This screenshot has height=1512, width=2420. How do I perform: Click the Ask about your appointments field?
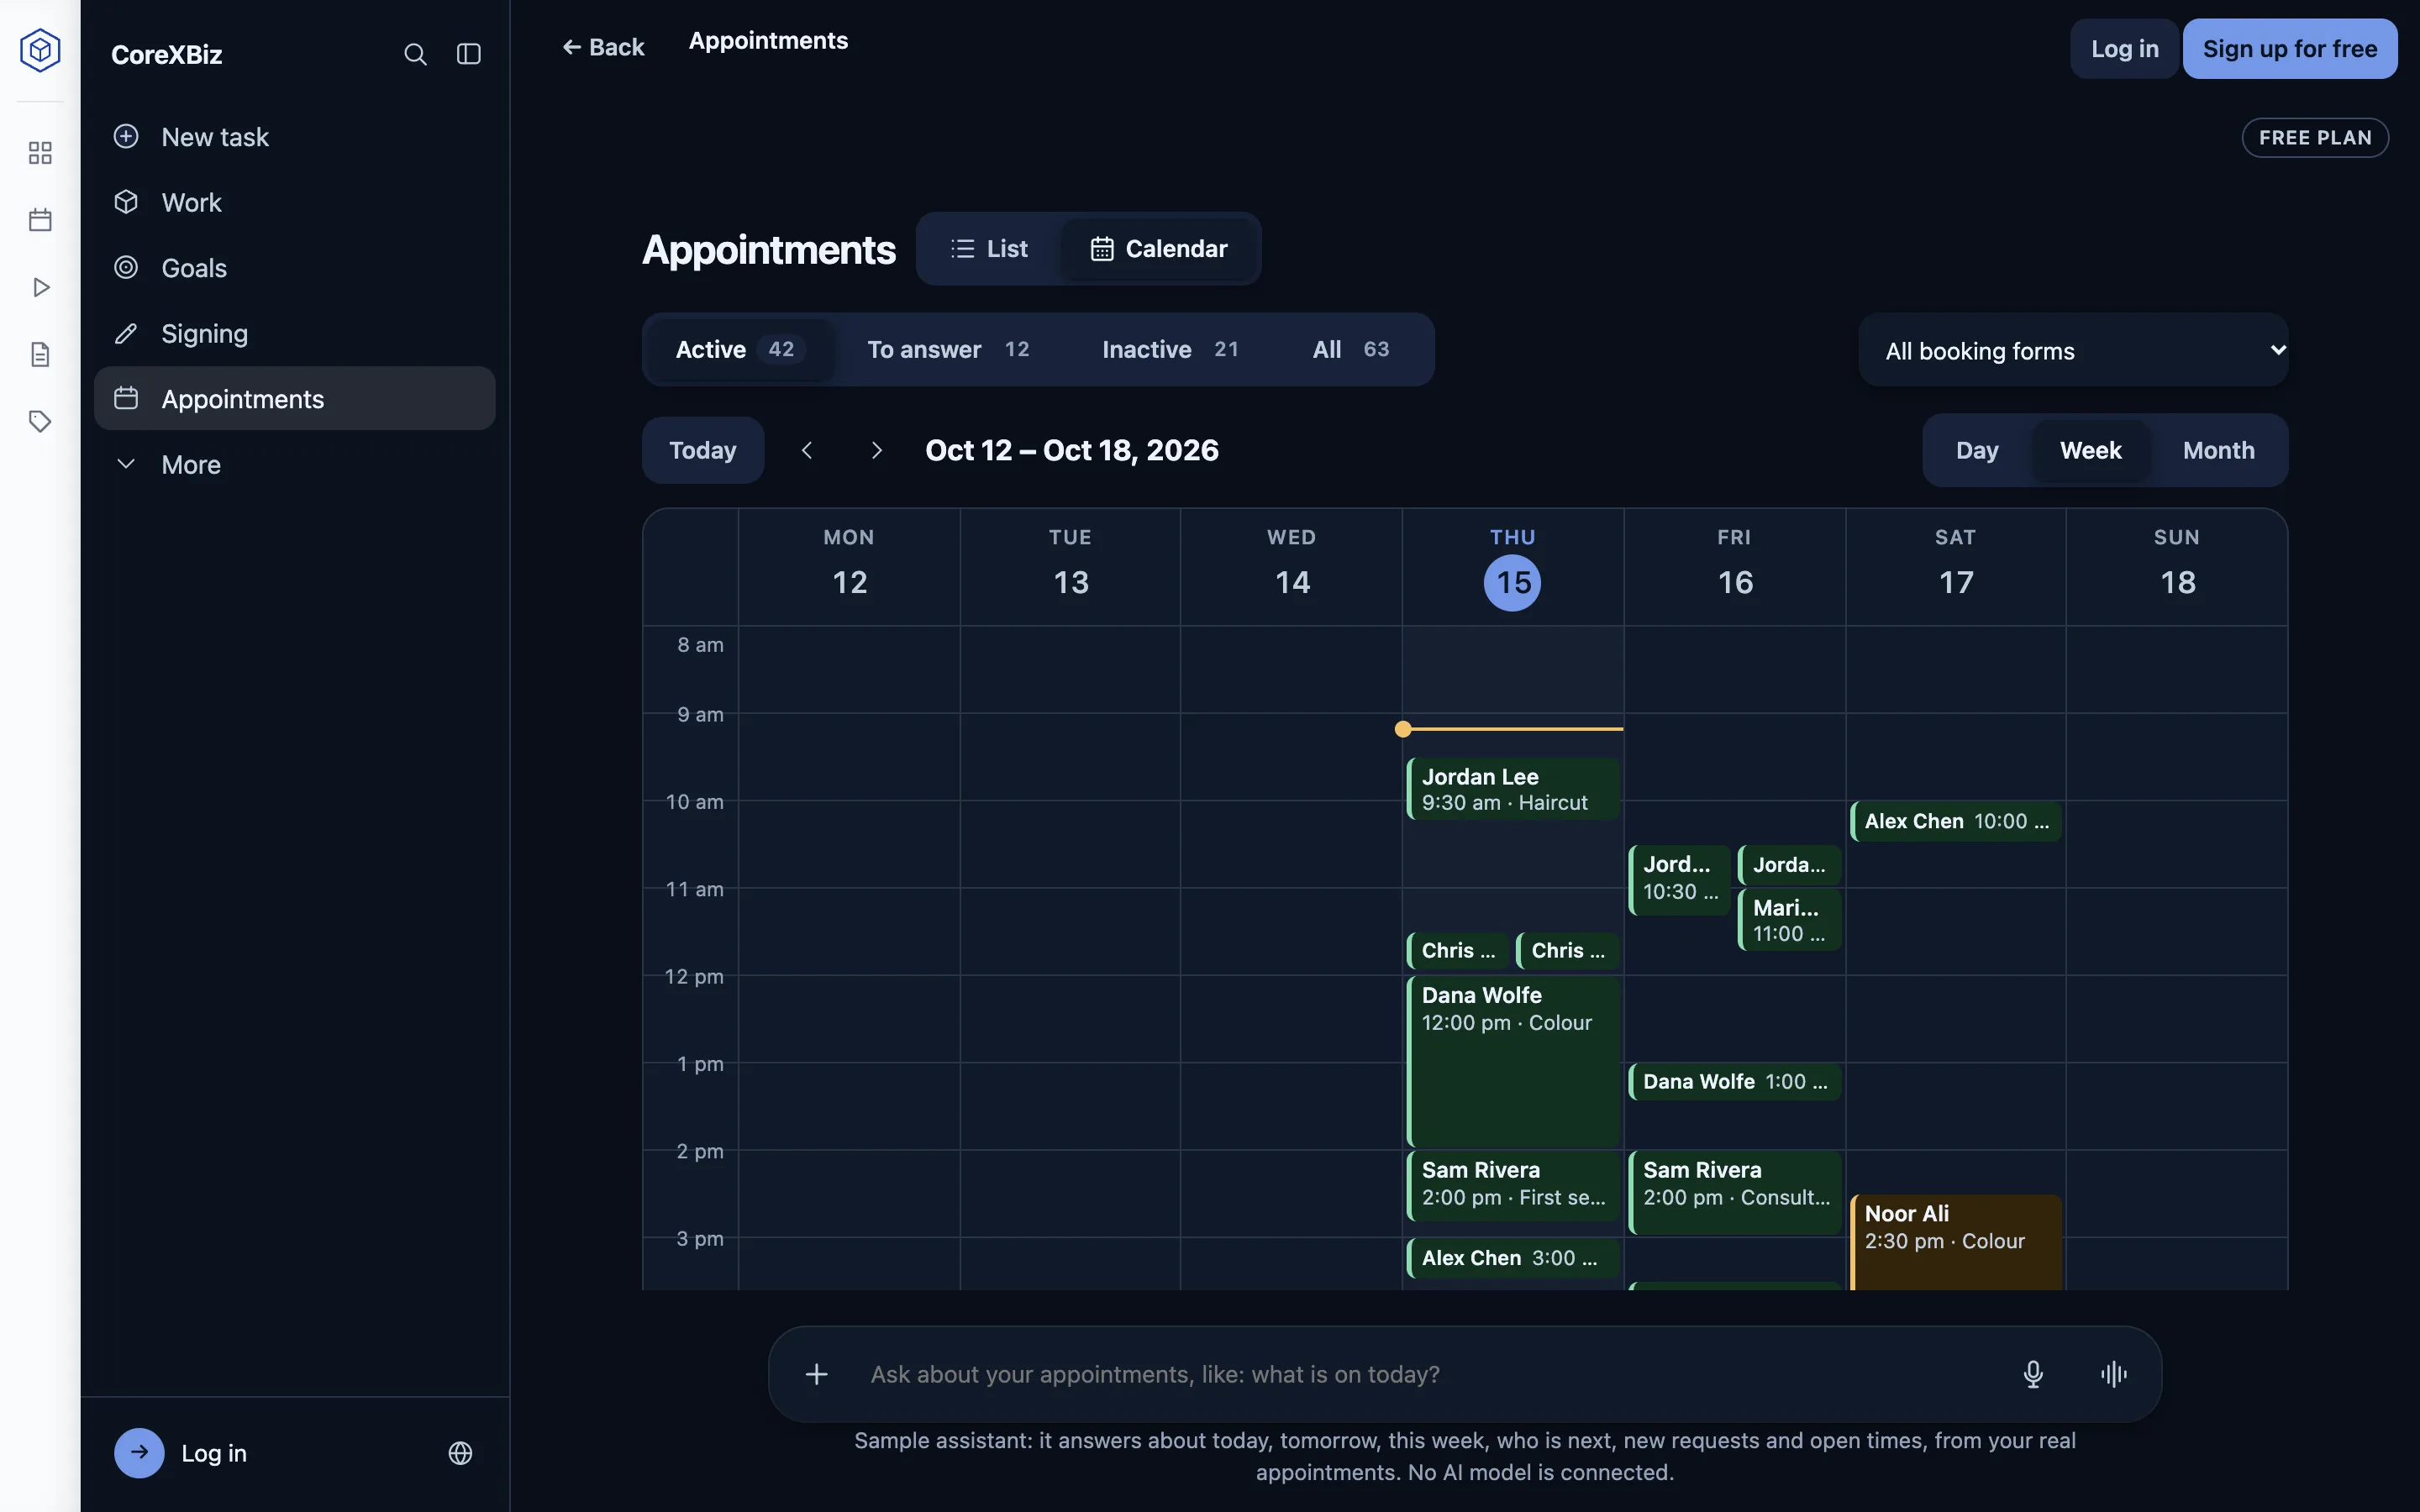[1420, 1374]
